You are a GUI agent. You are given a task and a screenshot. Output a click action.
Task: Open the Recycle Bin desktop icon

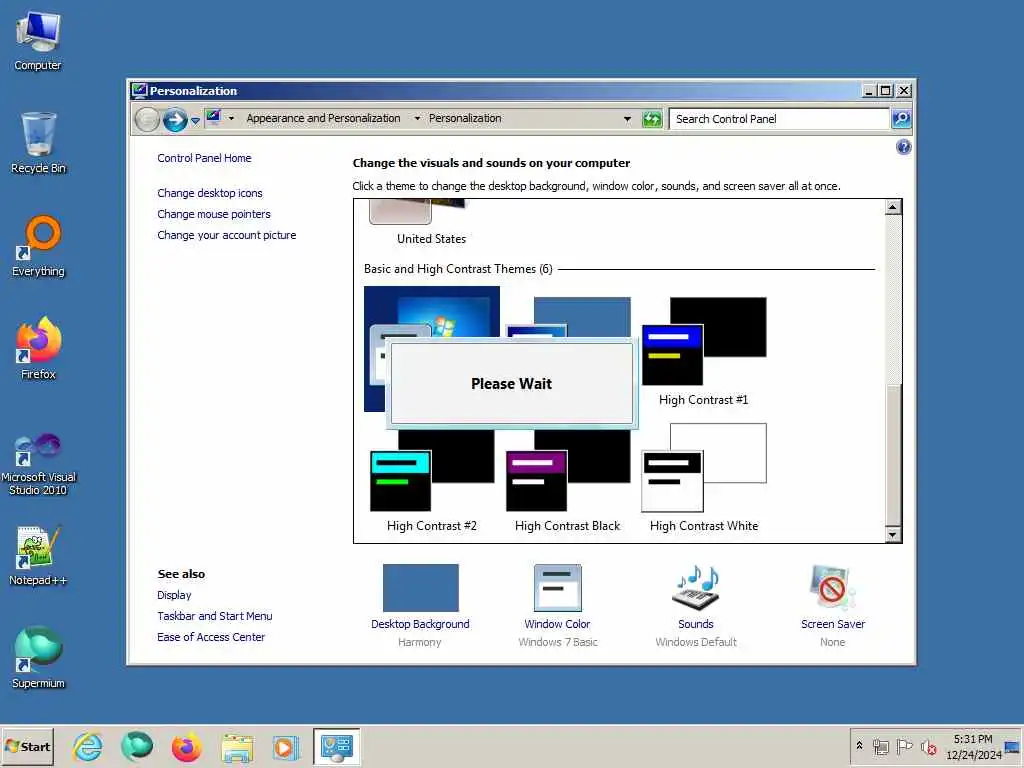38,143
